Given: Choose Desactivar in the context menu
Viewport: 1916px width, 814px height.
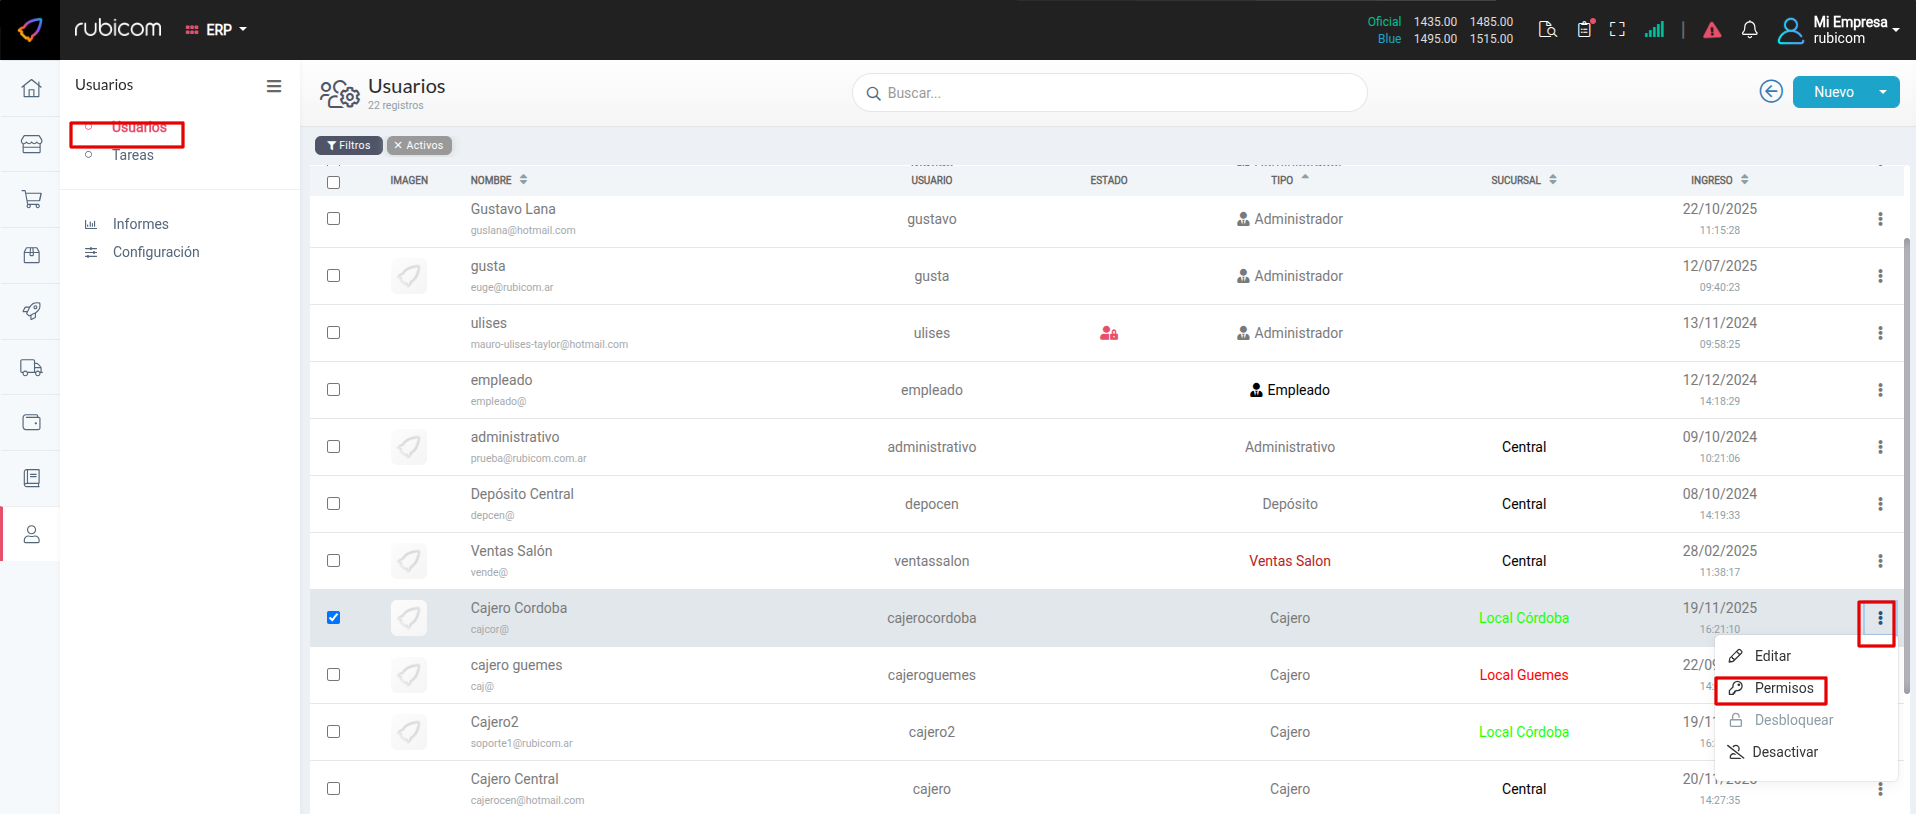Looking at the screenshot, I should tap(1784, 752).
